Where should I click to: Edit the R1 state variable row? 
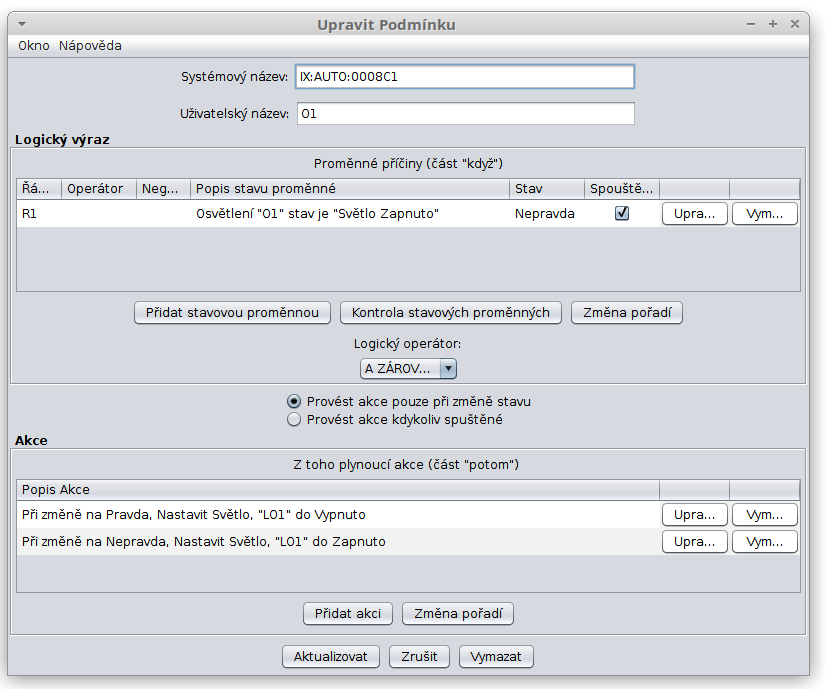click(694, 213)
